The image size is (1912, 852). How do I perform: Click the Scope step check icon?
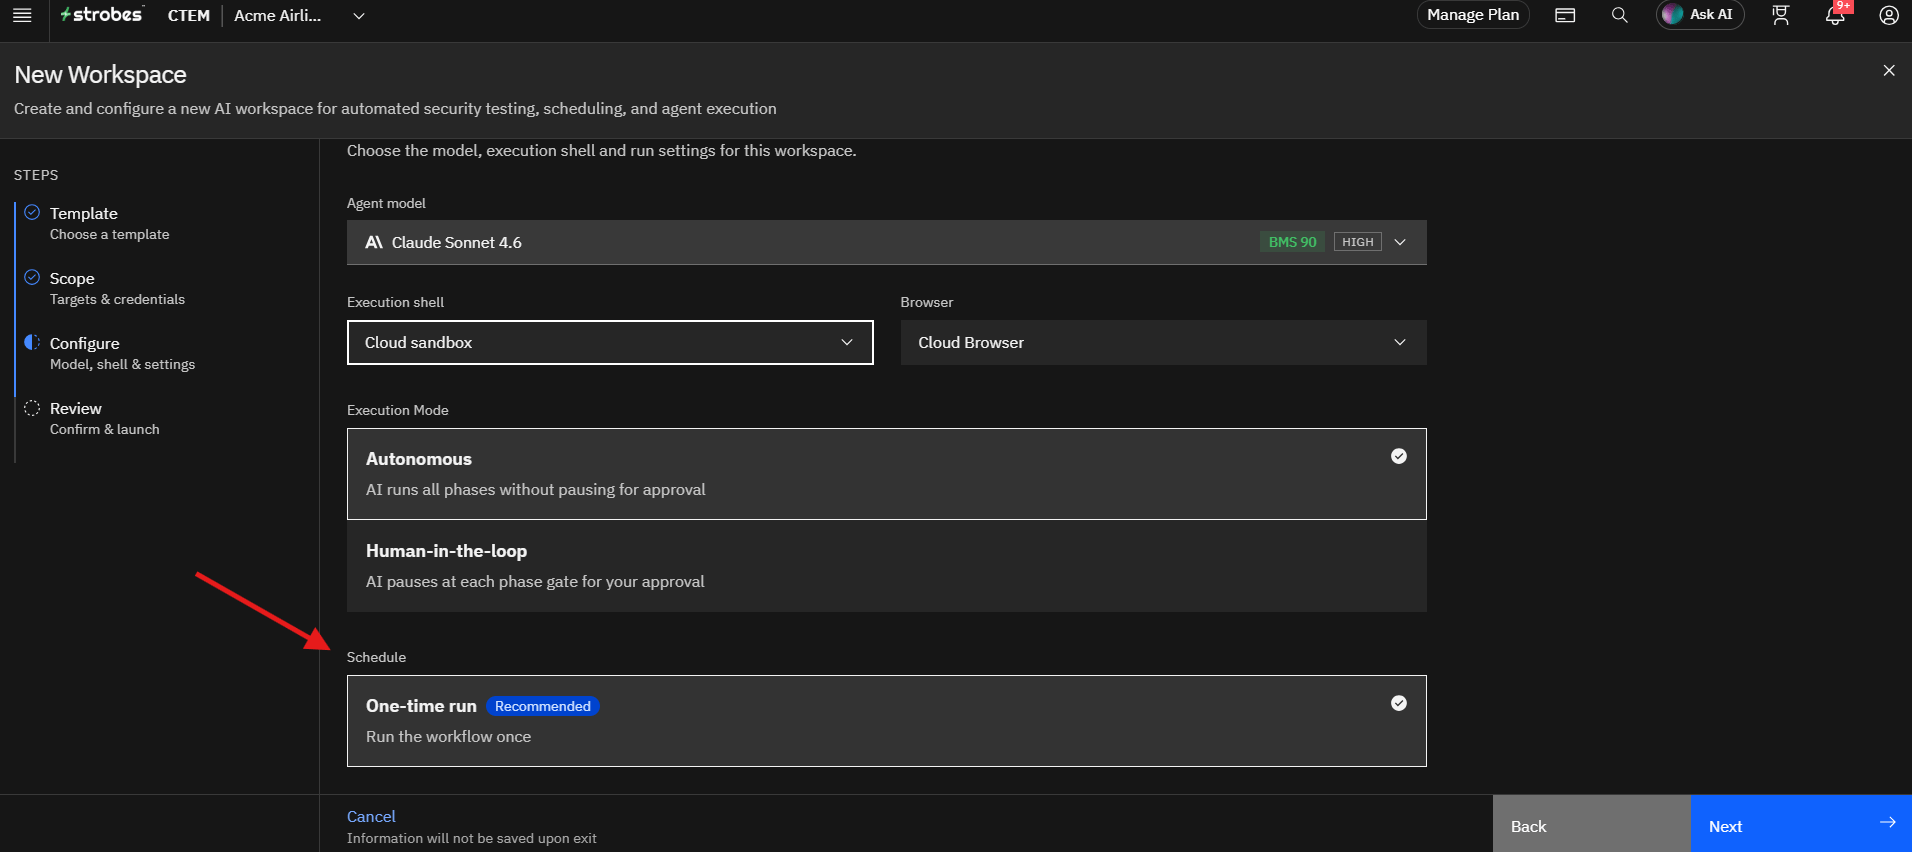32,277
